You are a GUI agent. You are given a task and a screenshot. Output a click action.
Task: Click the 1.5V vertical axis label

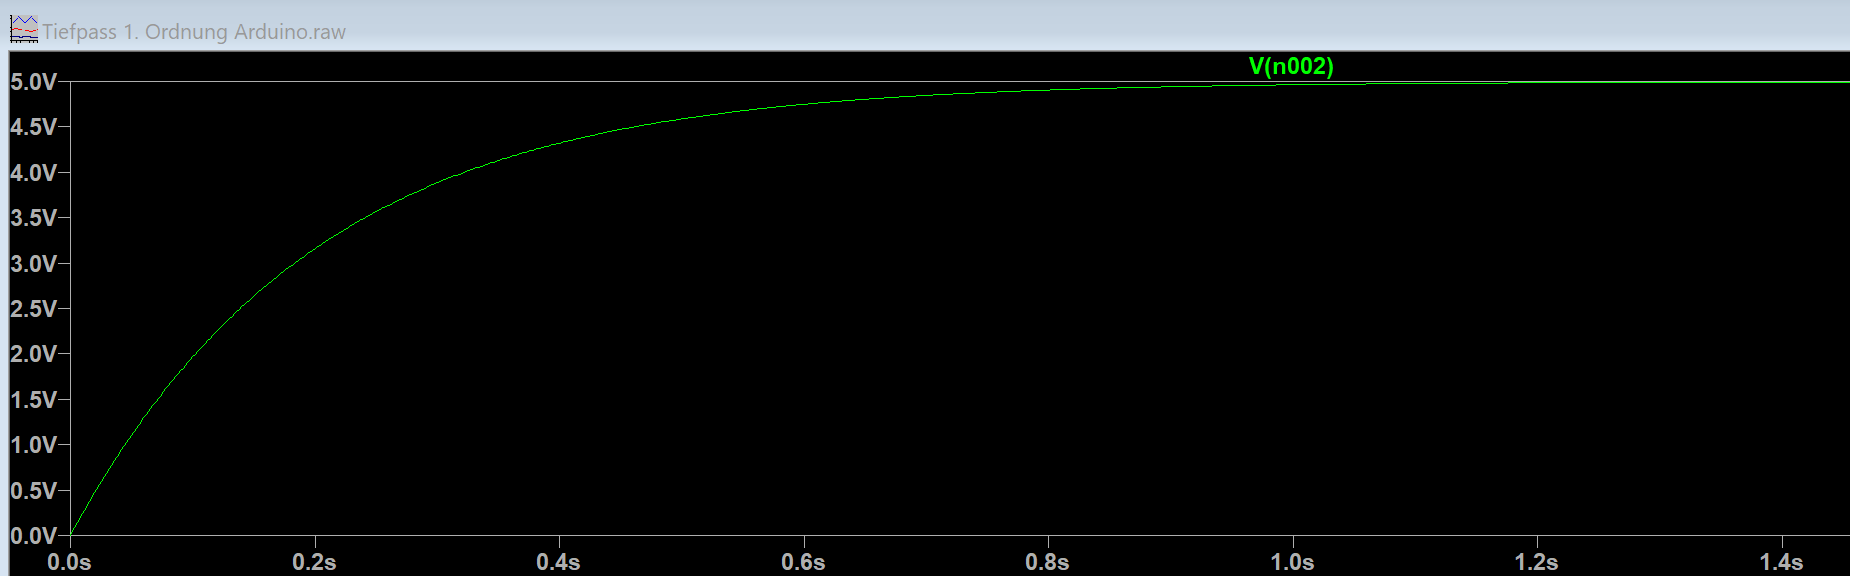pos(34,400)
